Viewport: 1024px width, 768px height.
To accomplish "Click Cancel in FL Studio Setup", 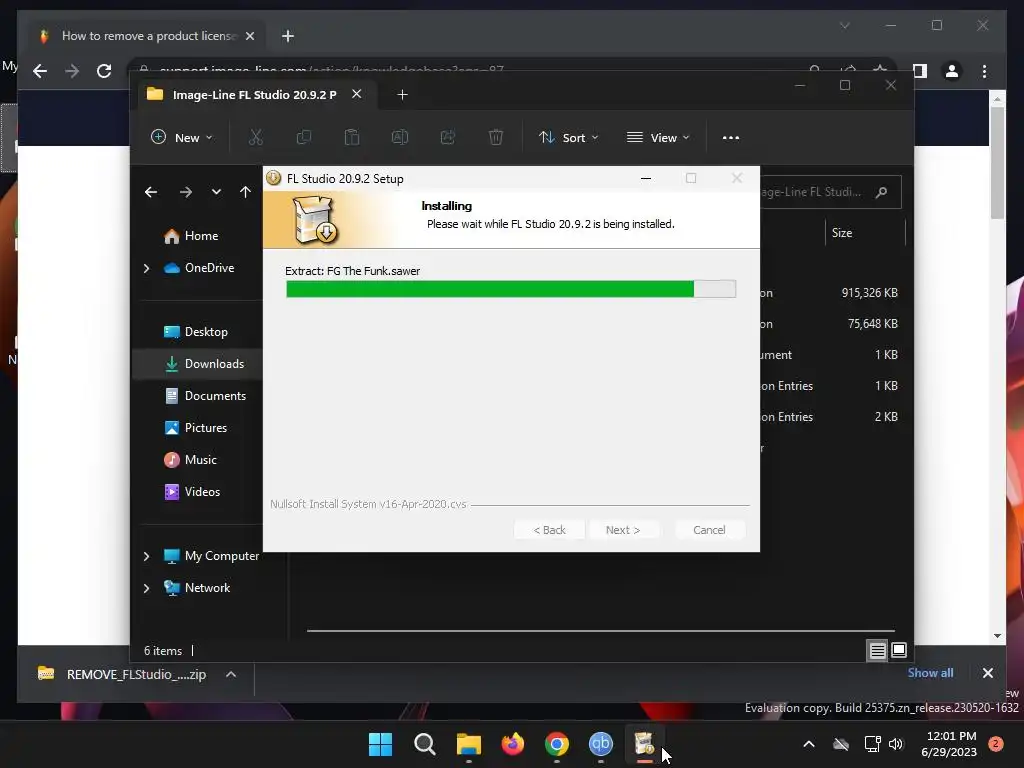I will tap(709, 530).
